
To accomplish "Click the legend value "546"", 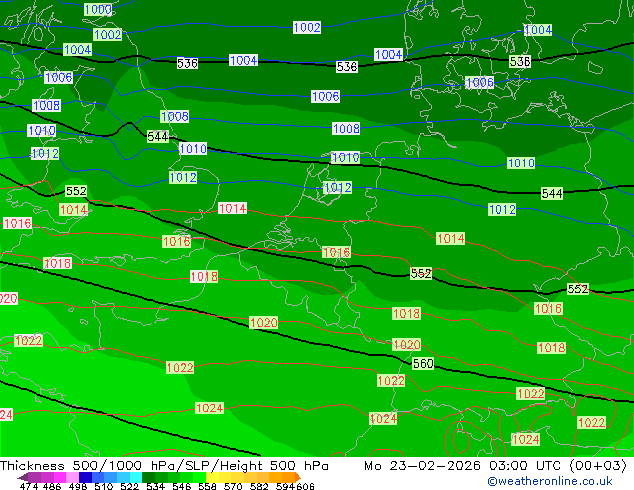I will [181, 486].
